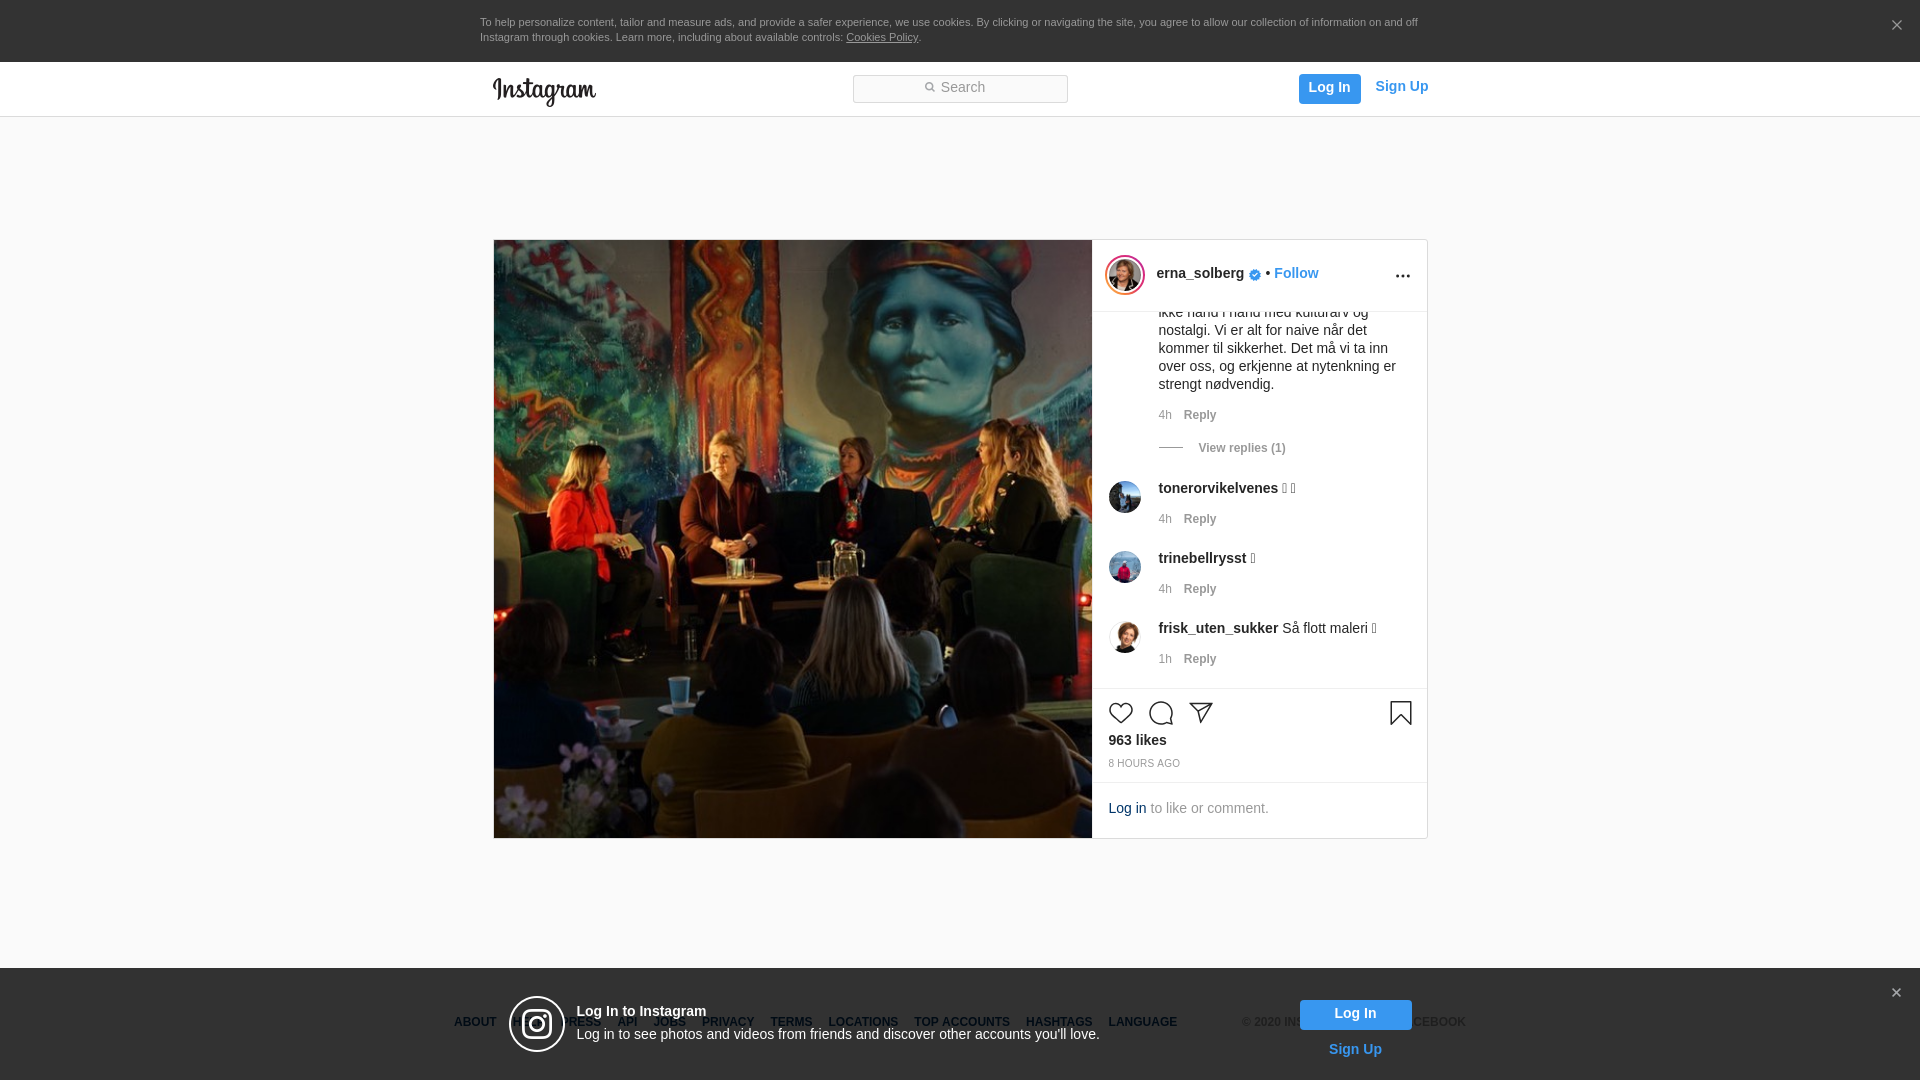Open erna_solberg profile picture
The width and height of the screenshot is (1920, 1080).
(1124, 275)
